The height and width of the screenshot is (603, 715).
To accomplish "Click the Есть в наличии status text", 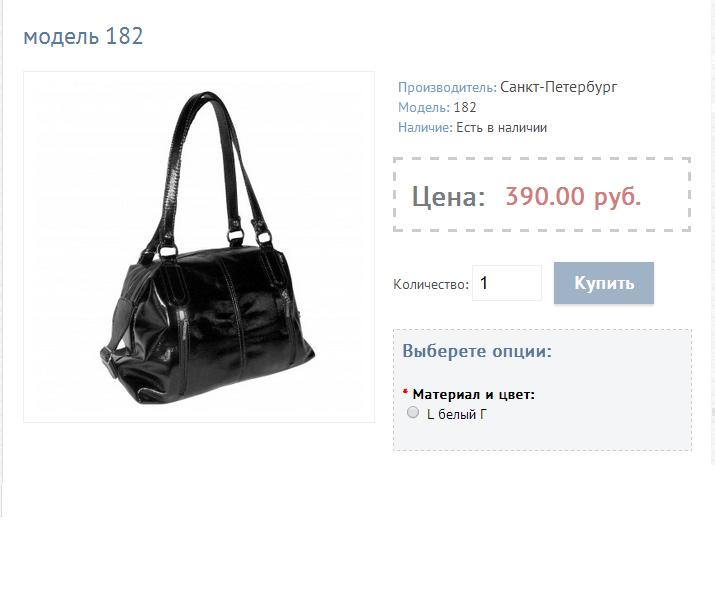I will coord(502,128).
